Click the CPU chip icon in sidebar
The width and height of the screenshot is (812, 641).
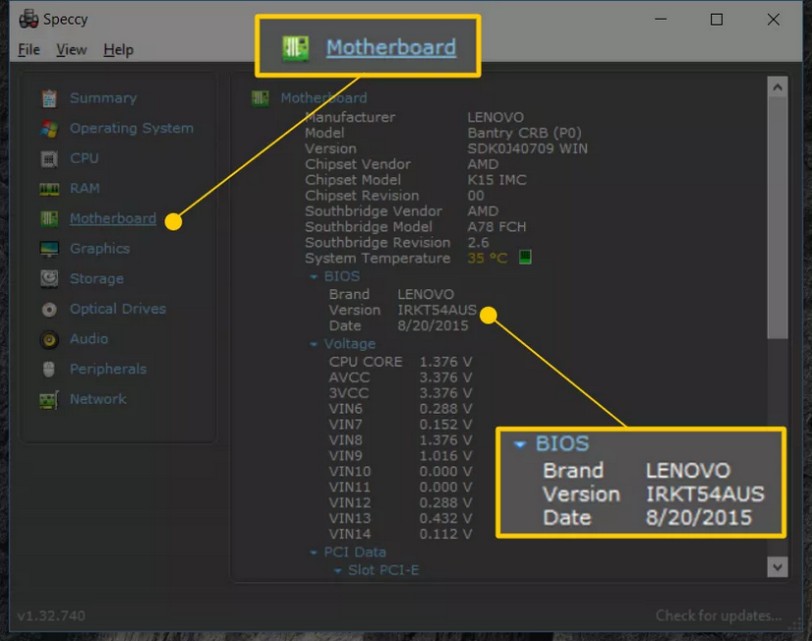pyautogui.click(x=49, y=158)
